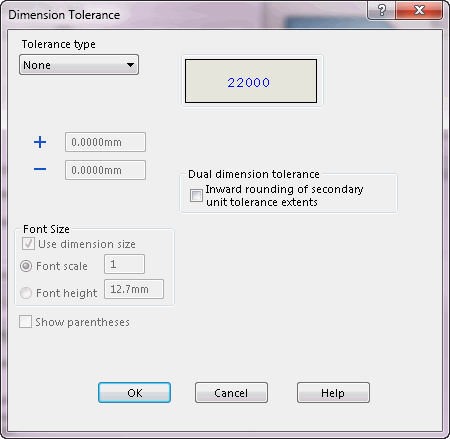Click the dropdown arrow next to None
This screenshot has height=439, width=450.
[130, 65]
